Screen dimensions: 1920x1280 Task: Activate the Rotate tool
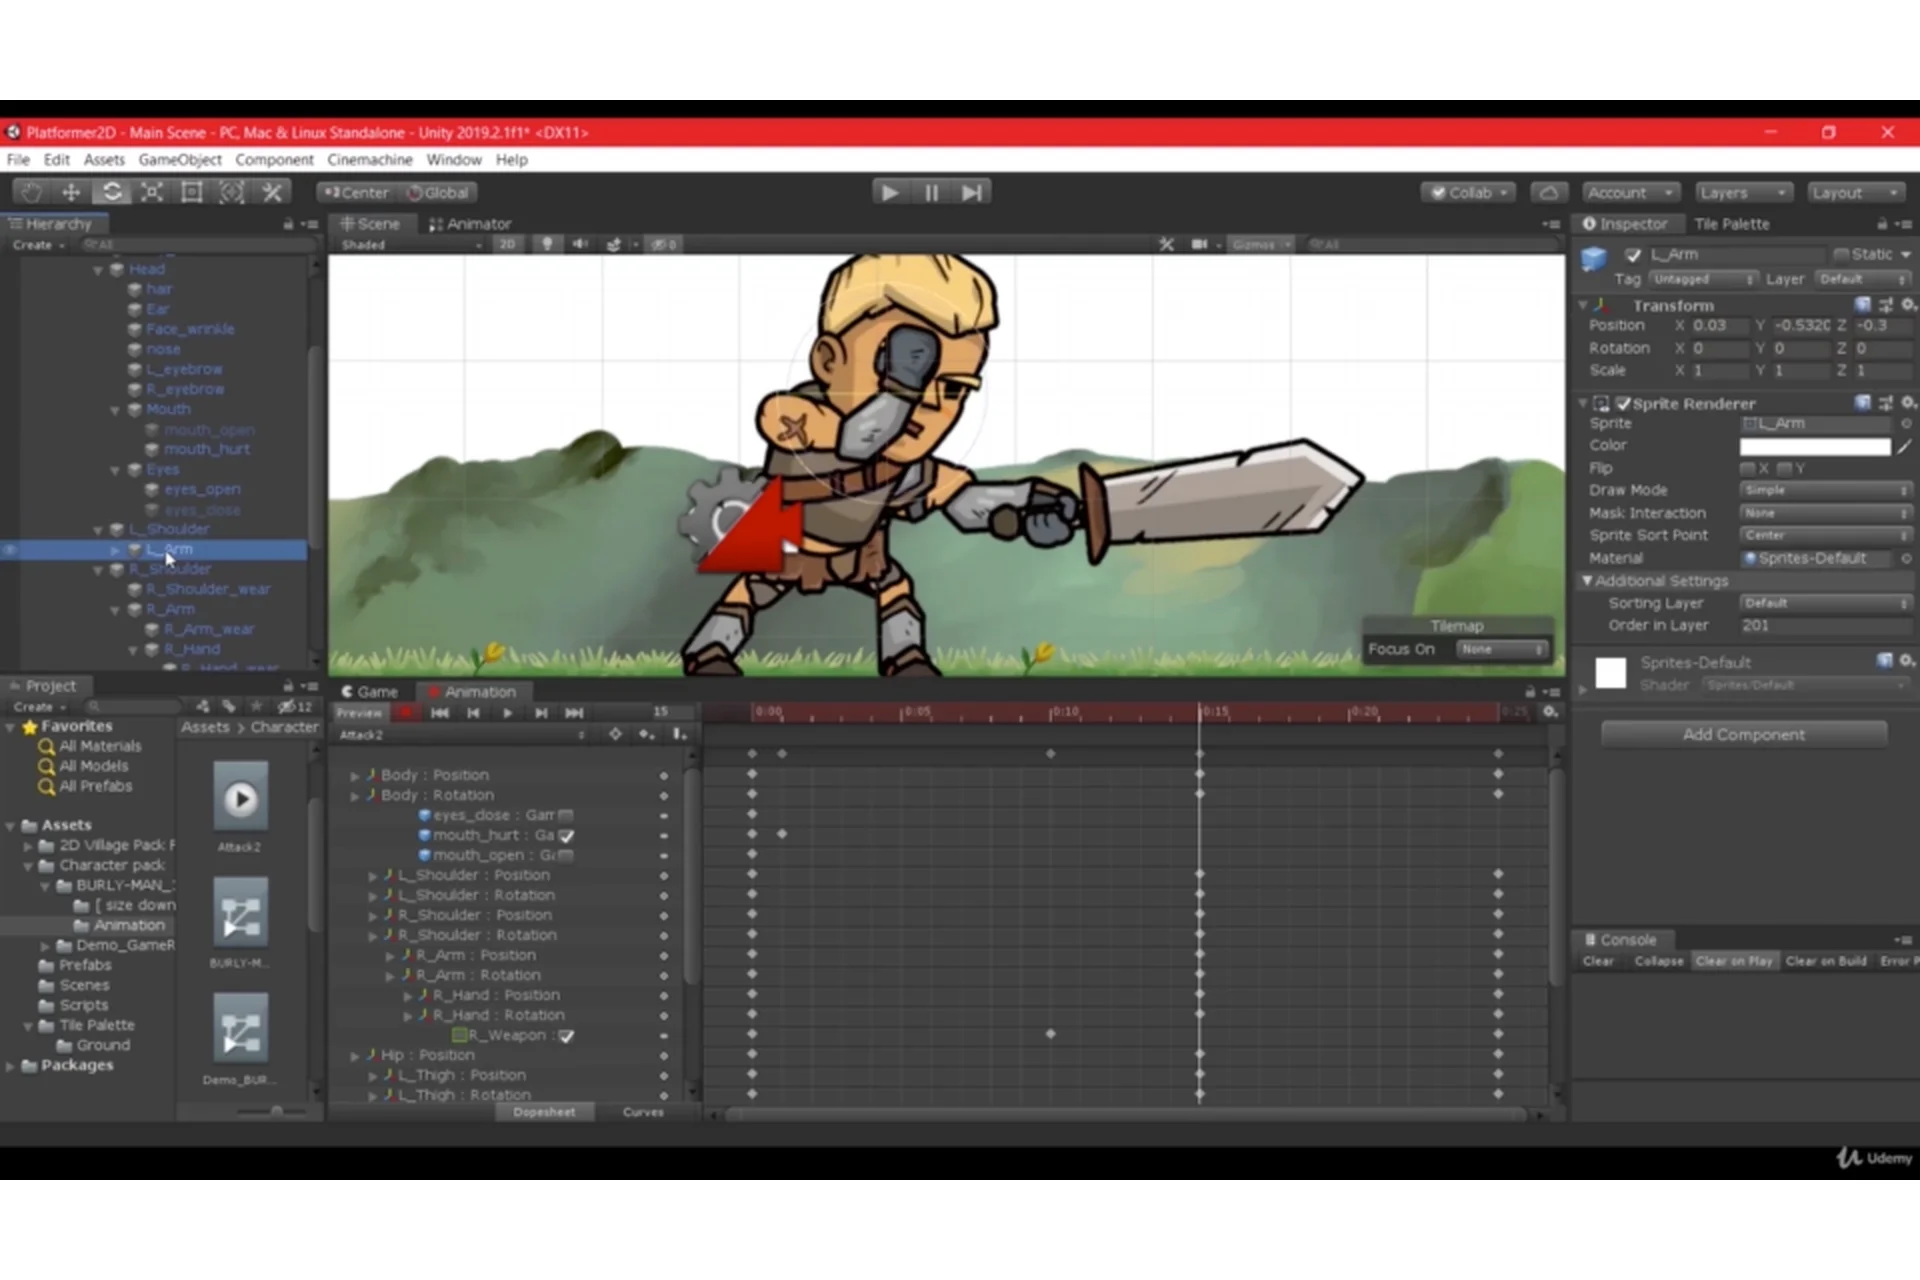point(112,192)
